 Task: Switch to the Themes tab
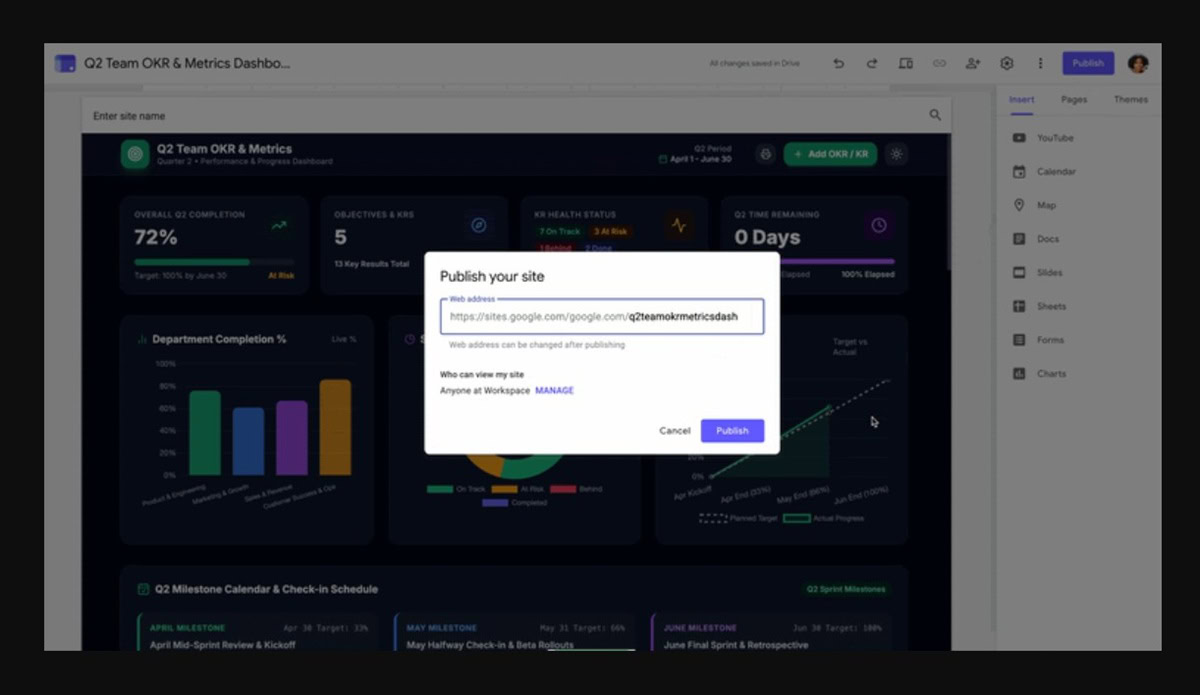tap(1131, 100)
